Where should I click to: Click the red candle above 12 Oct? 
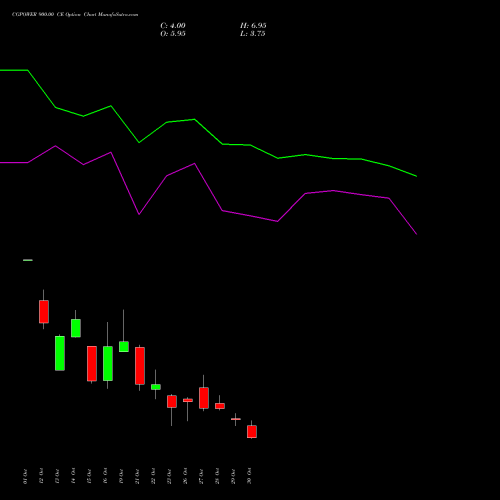point(44,312)
